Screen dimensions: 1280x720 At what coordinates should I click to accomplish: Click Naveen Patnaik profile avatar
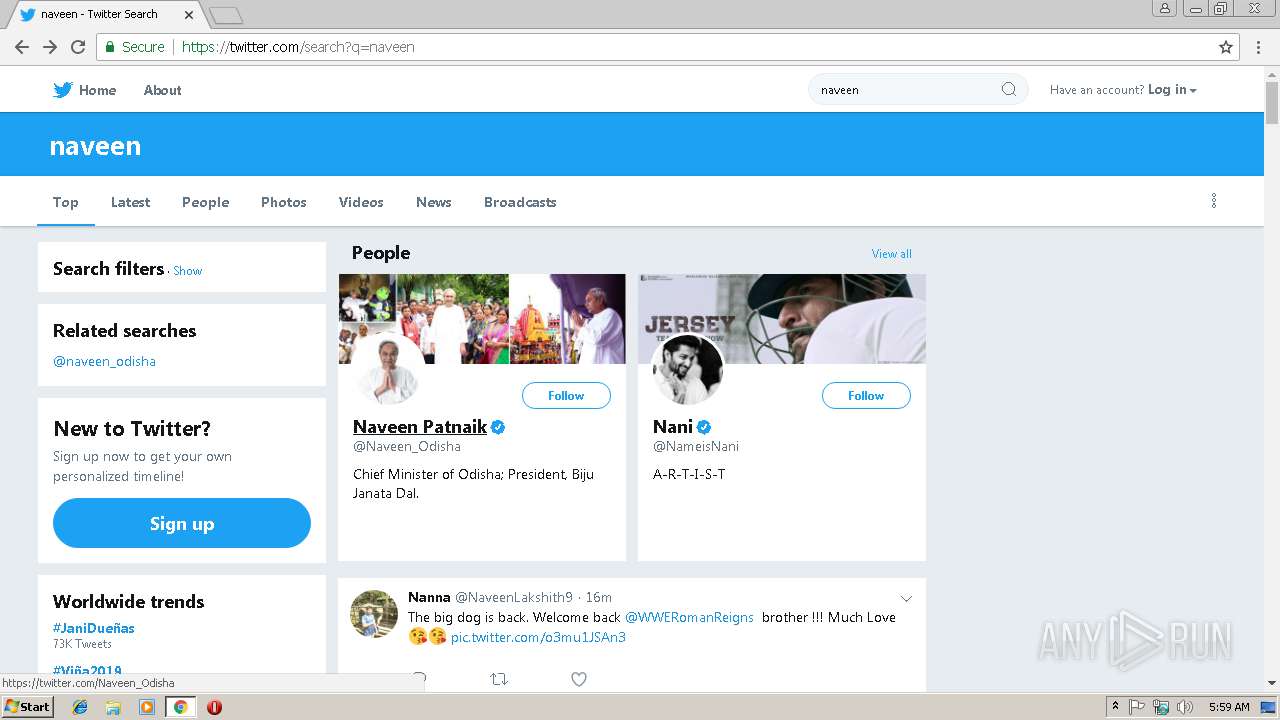(388, 368)
